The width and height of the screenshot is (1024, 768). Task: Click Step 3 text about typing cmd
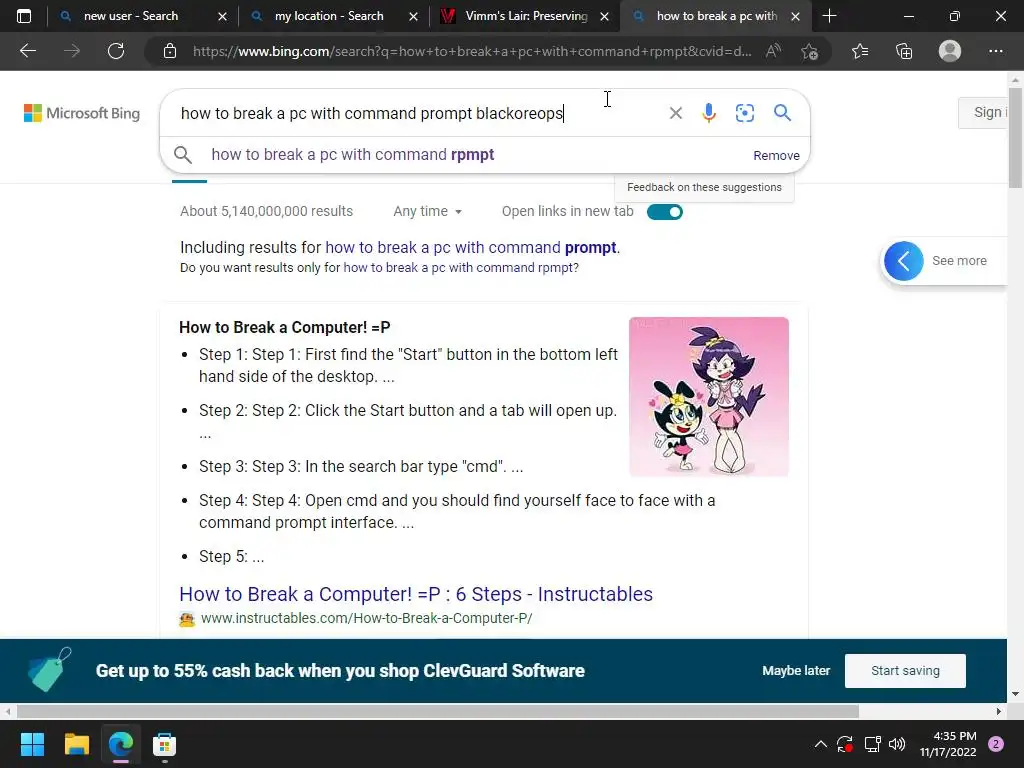[x=361, y=466]
